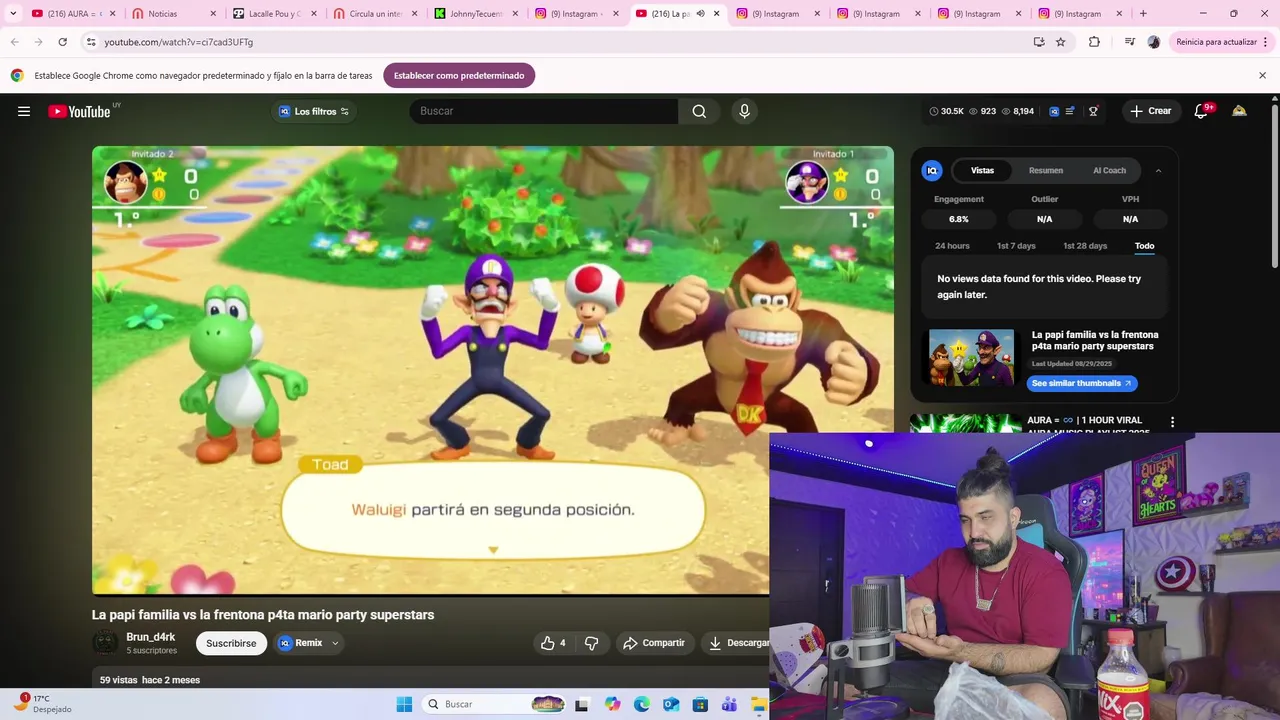1280x720 pixels.
Task: Open the YouTube account avatar menu
Action: (1239, 111)
